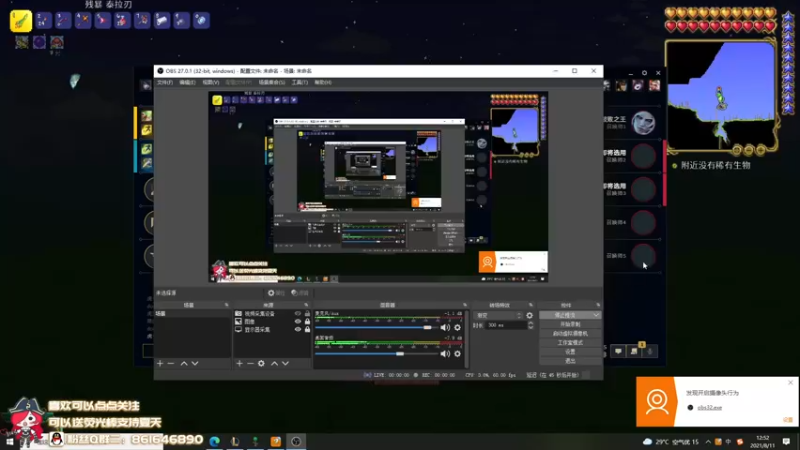Open Windows notification center icon
This screenshot has height=450, width=800.
[786, 442]
